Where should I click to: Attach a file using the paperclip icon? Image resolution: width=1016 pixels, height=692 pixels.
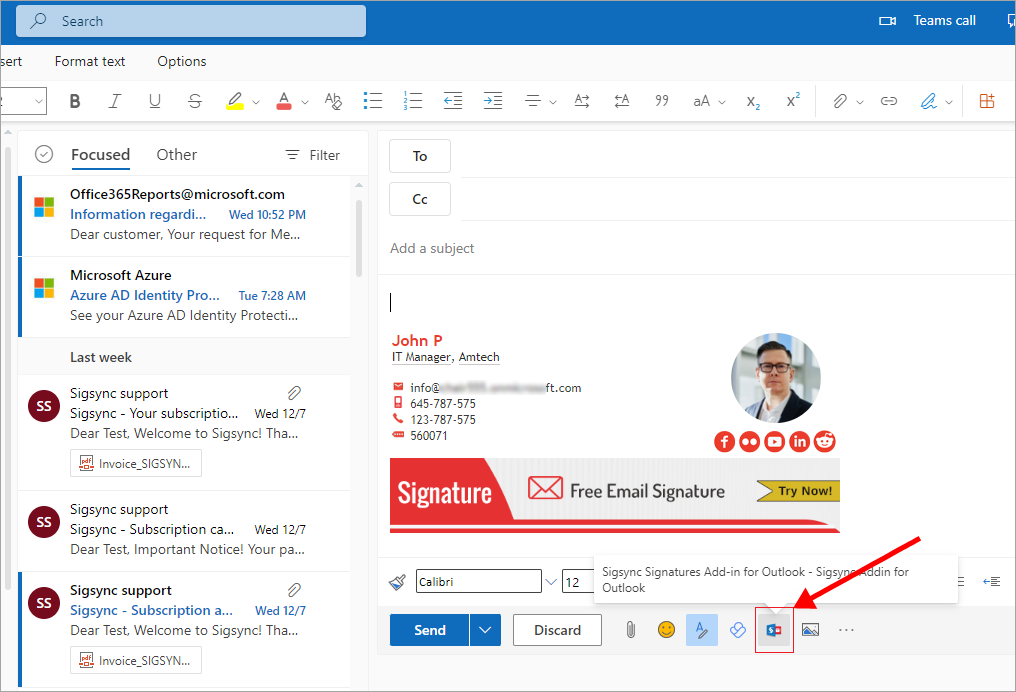(x=631, y=630)
